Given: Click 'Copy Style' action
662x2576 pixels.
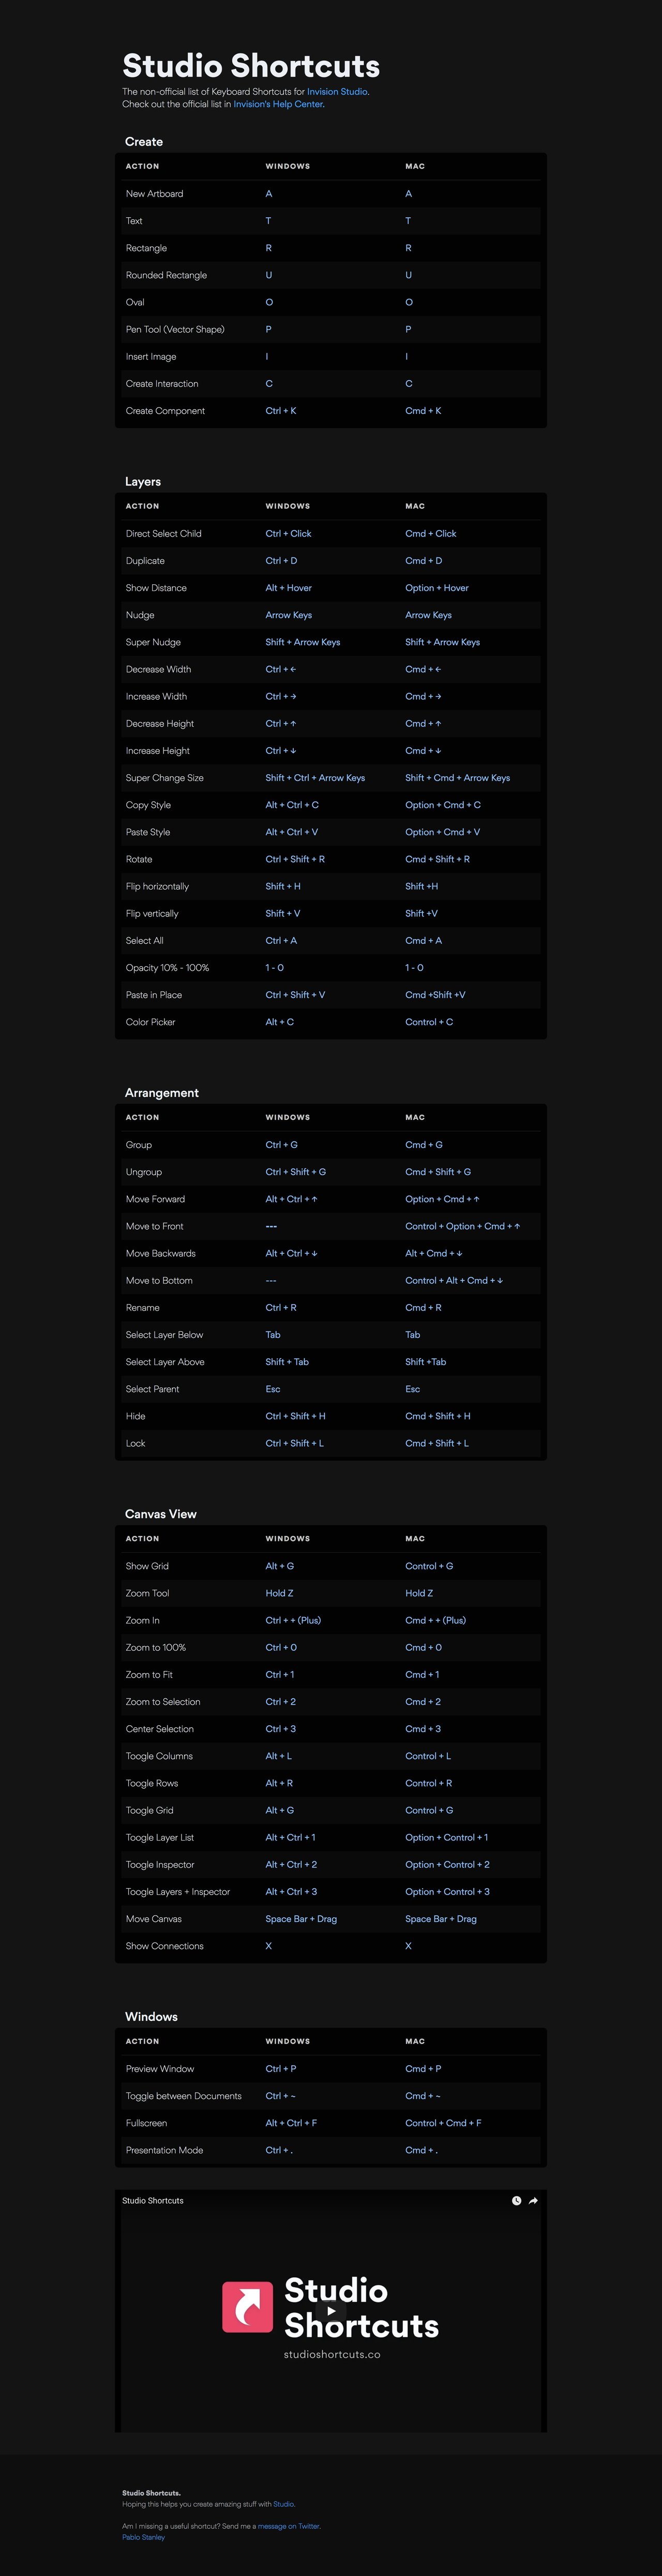Looking at the screenshot, I should point(148,805).
